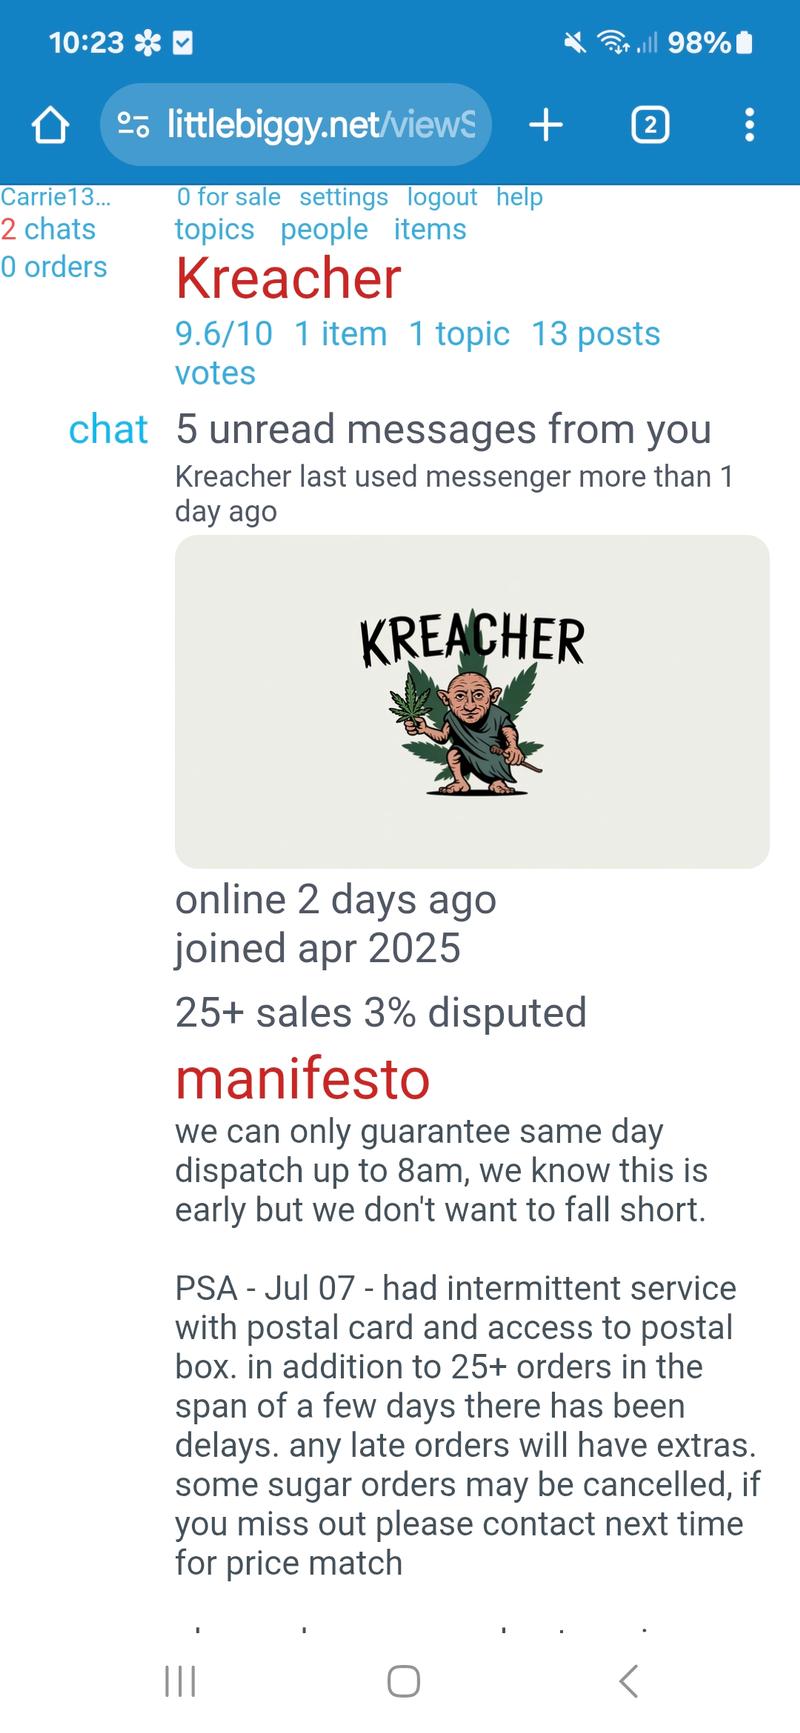The width and height of the screenshot is (800, 1733).
Task: Open the help link
Action: 519,197
